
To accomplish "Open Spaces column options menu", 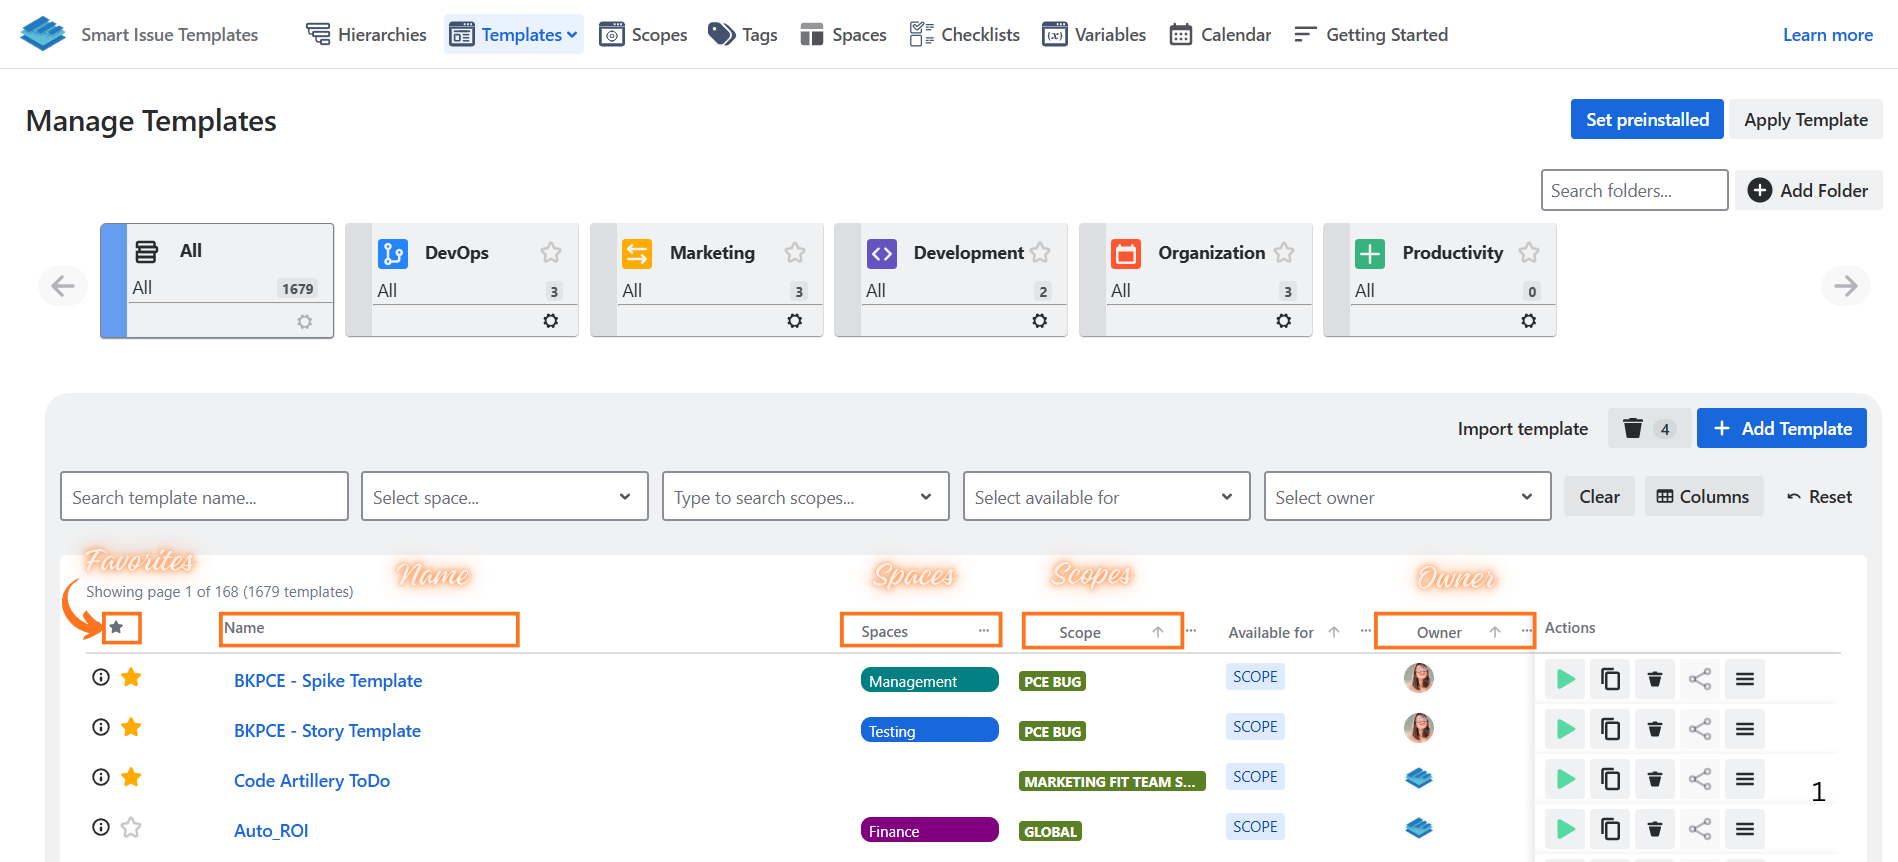I will [x=984, y=631].
